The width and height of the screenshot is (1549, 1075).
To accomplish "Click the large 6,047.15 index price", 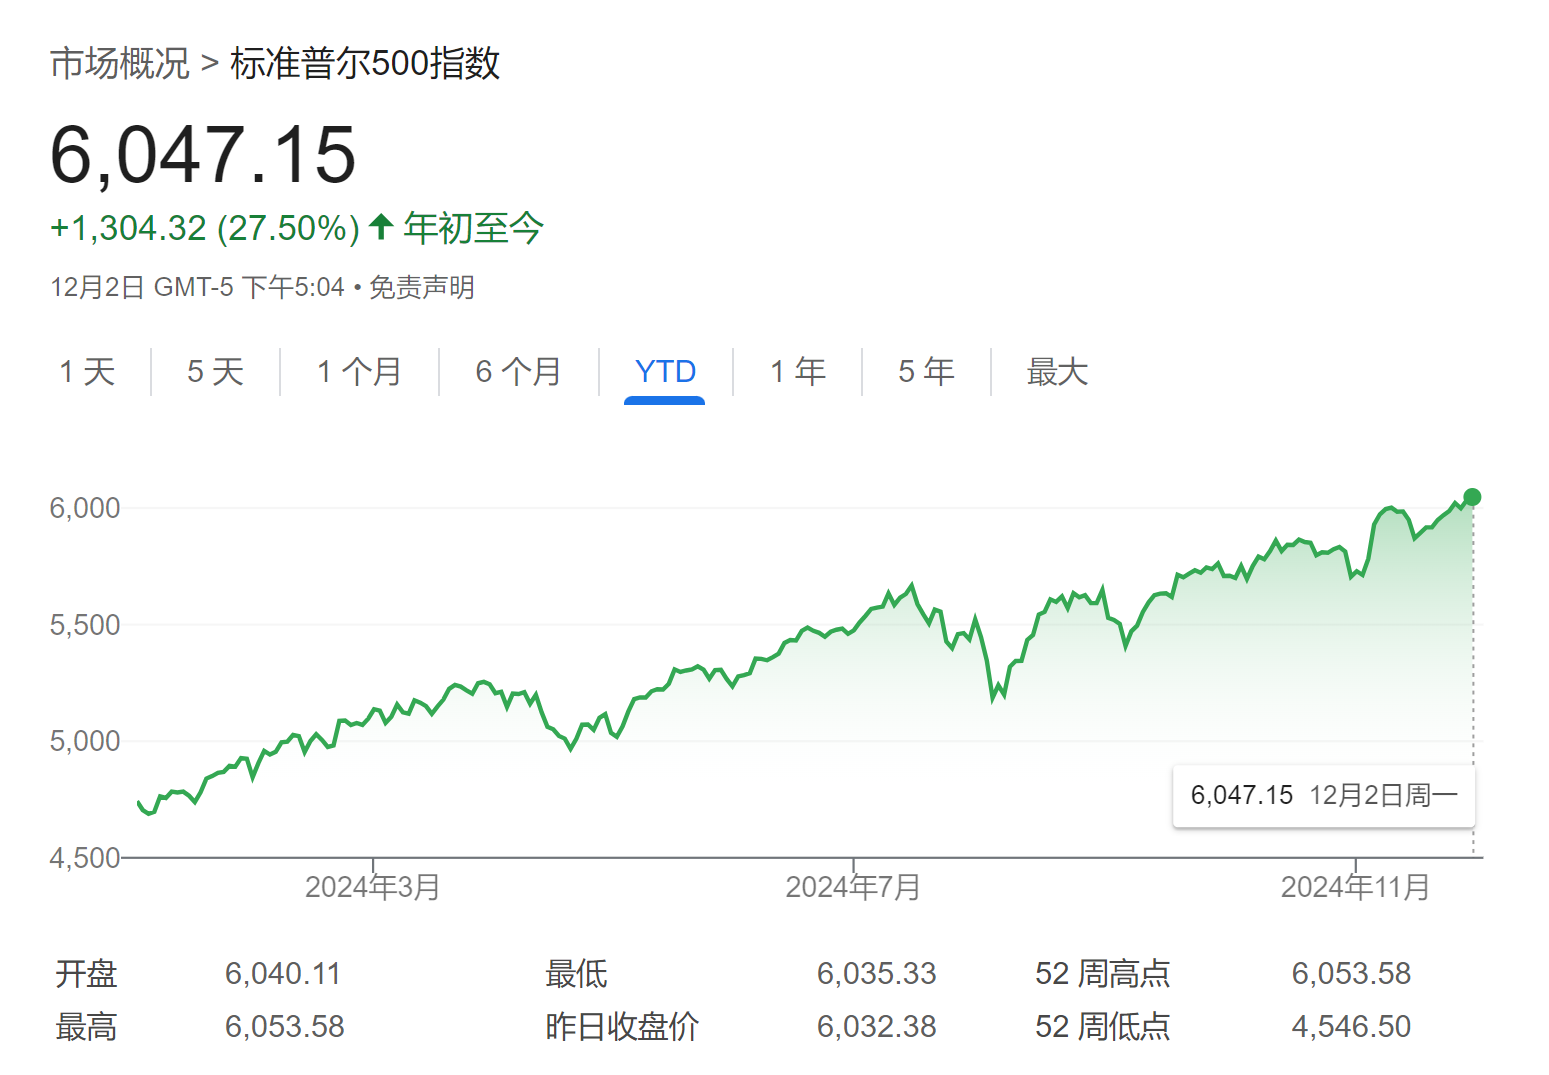I will 203,155.
